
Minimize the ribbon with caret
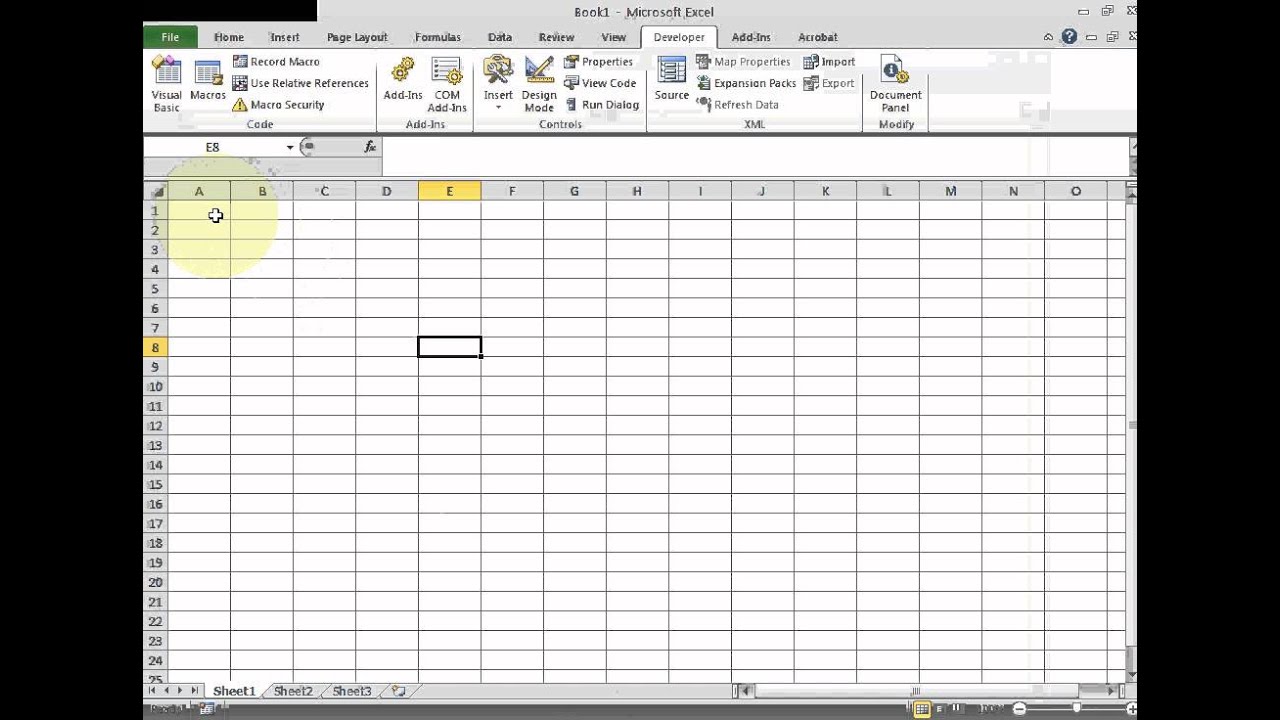pyautogui.click(x=1048, y=37)
